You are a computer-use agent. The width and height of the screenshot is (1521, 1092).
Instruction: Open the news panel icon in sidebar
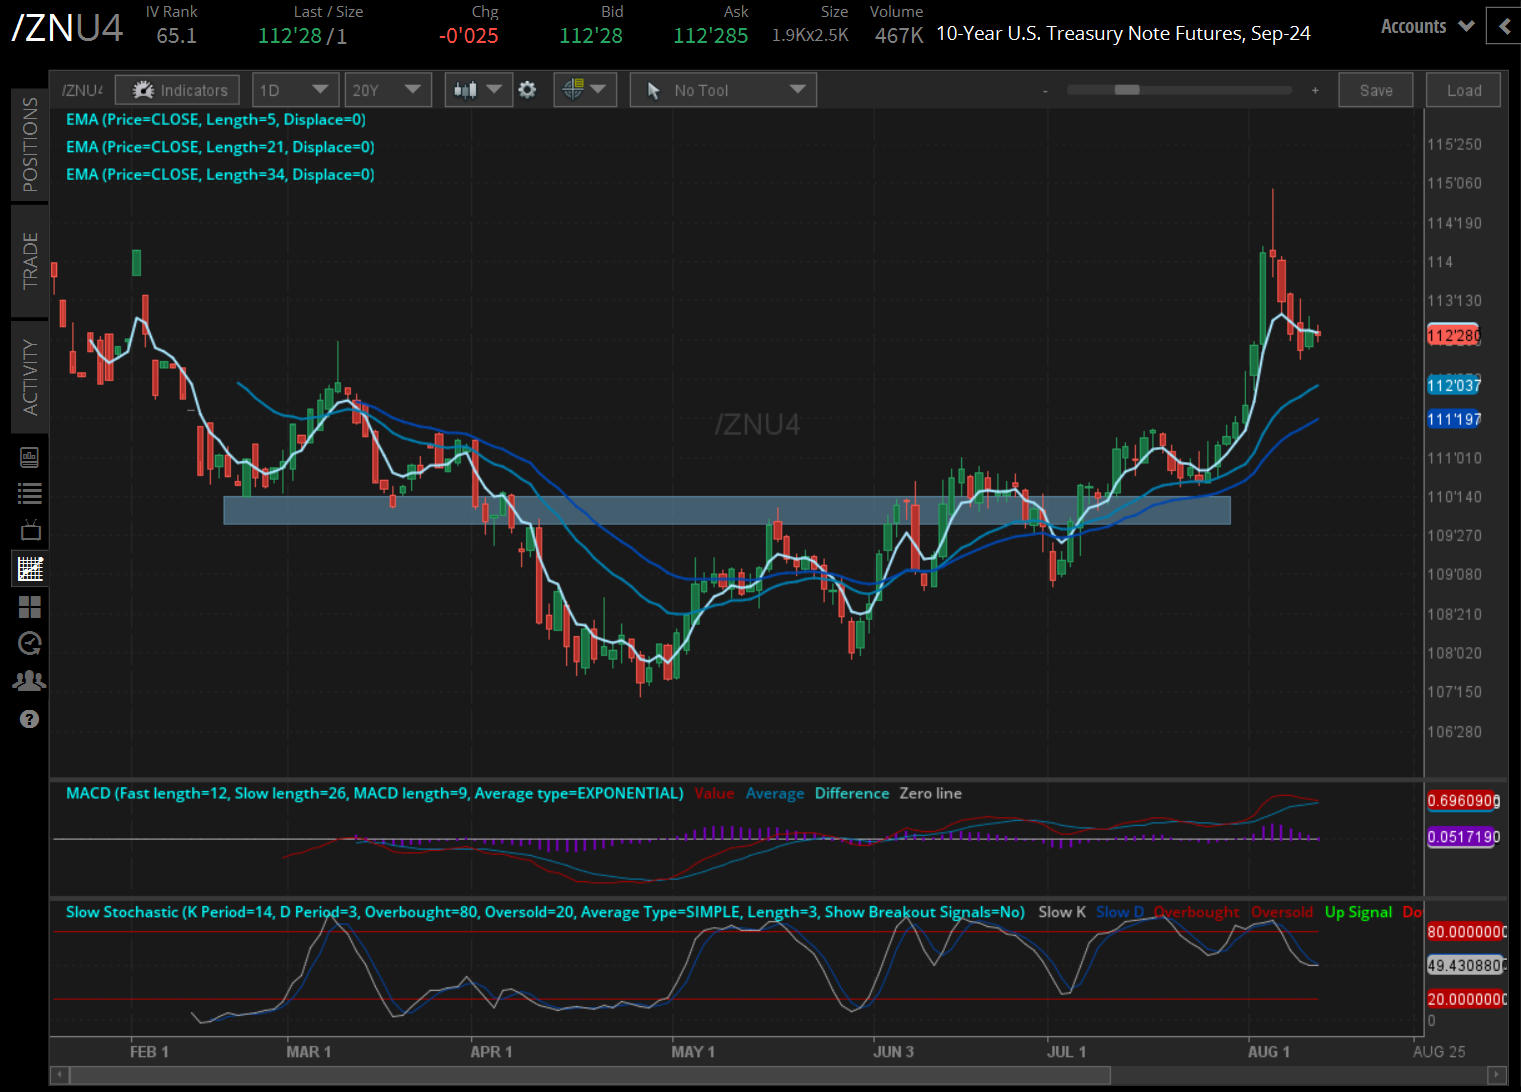[29, 457]
